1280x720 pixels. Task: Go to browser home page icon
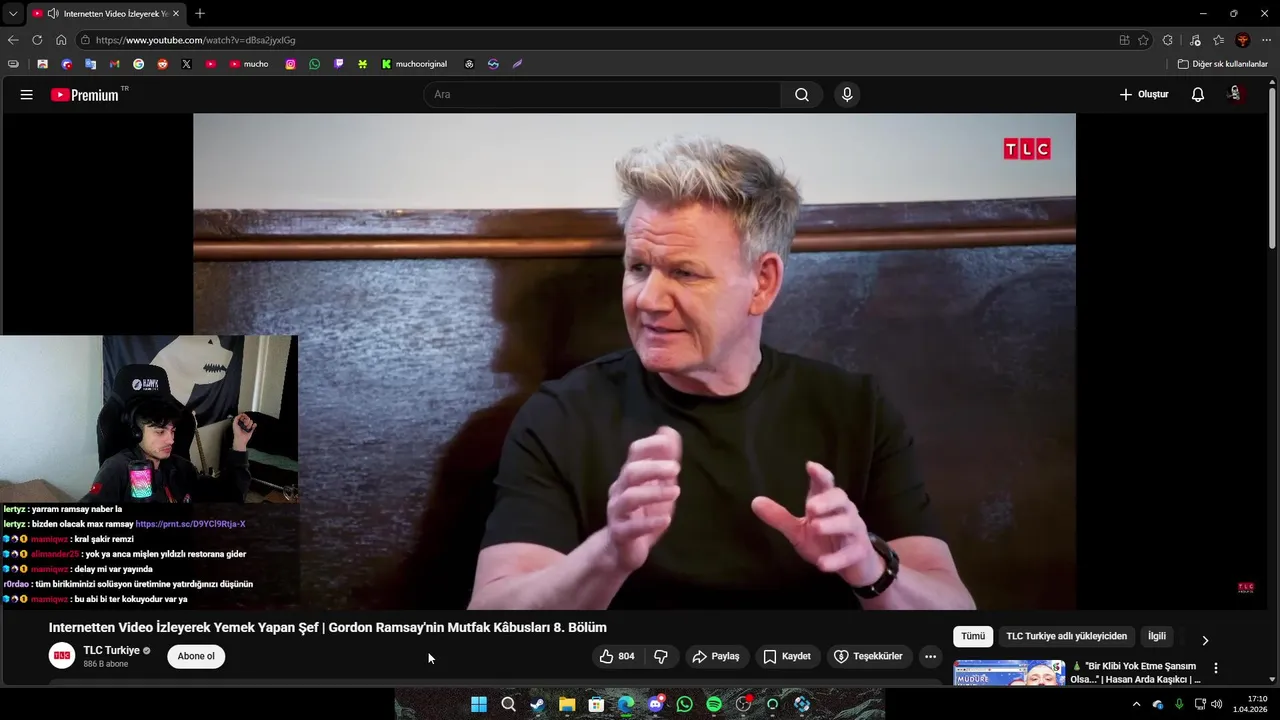[x=61, y=40]
